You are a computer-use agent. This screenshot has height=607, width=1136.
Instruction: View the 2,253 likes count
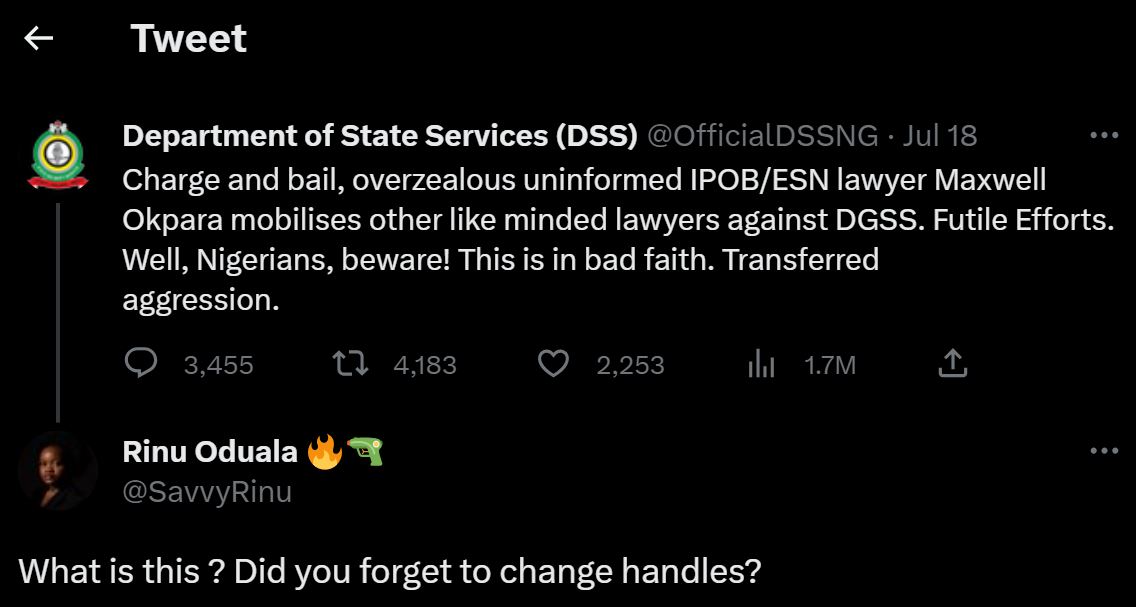click(x=630, y=366)
